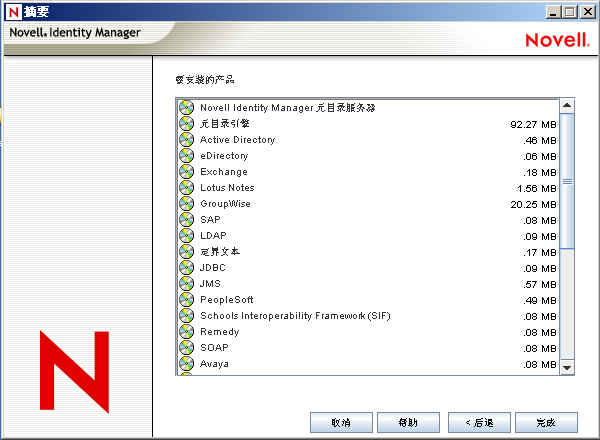Click the scroll down arrow of product list
This screenshot has height=440, width=600.
(567, 367)
